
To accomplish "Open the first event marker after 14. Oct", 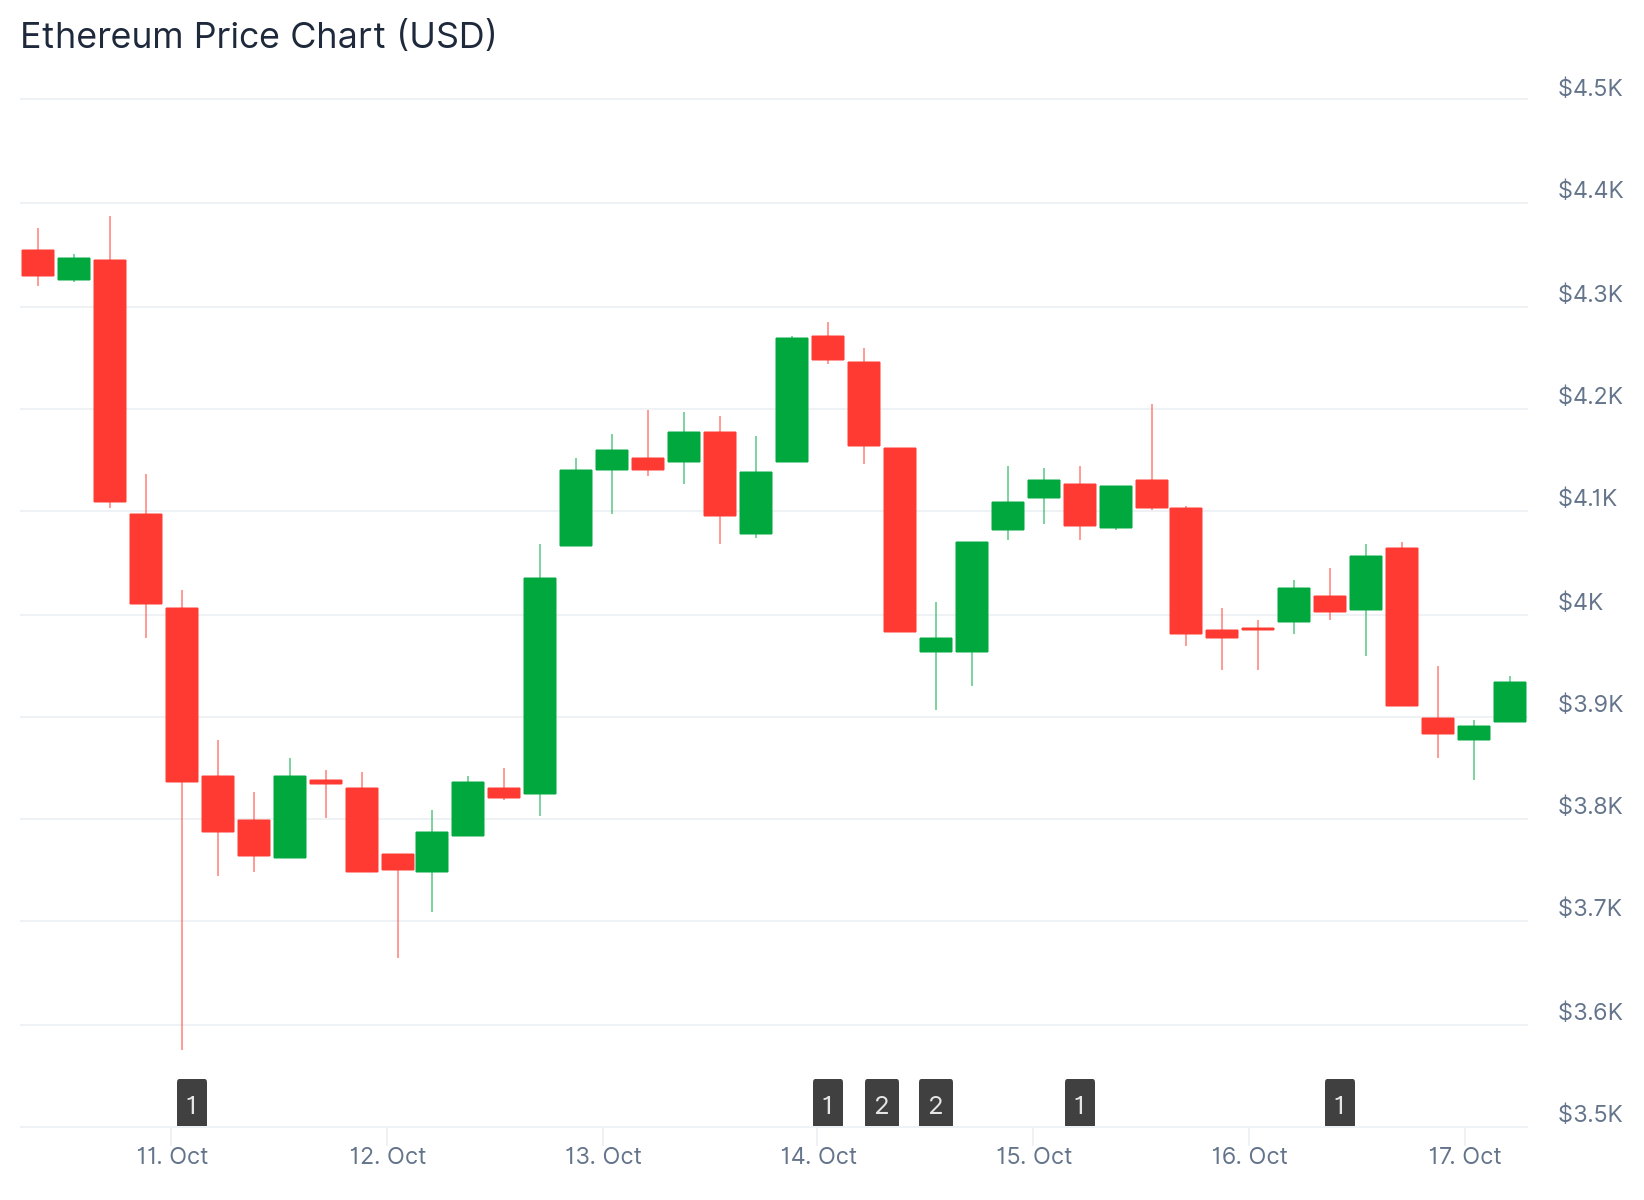I will click(x=827, y=1103).
